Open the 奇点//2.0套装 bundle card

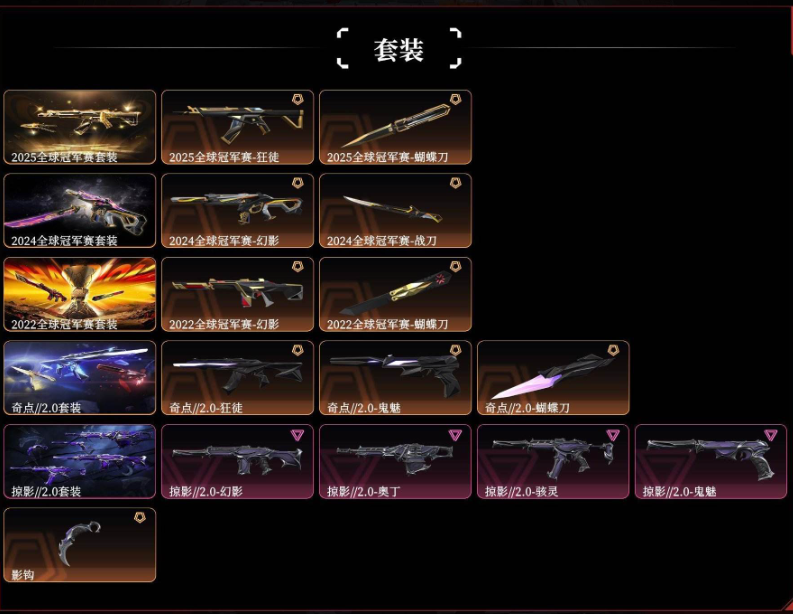(x=79, y=378)
